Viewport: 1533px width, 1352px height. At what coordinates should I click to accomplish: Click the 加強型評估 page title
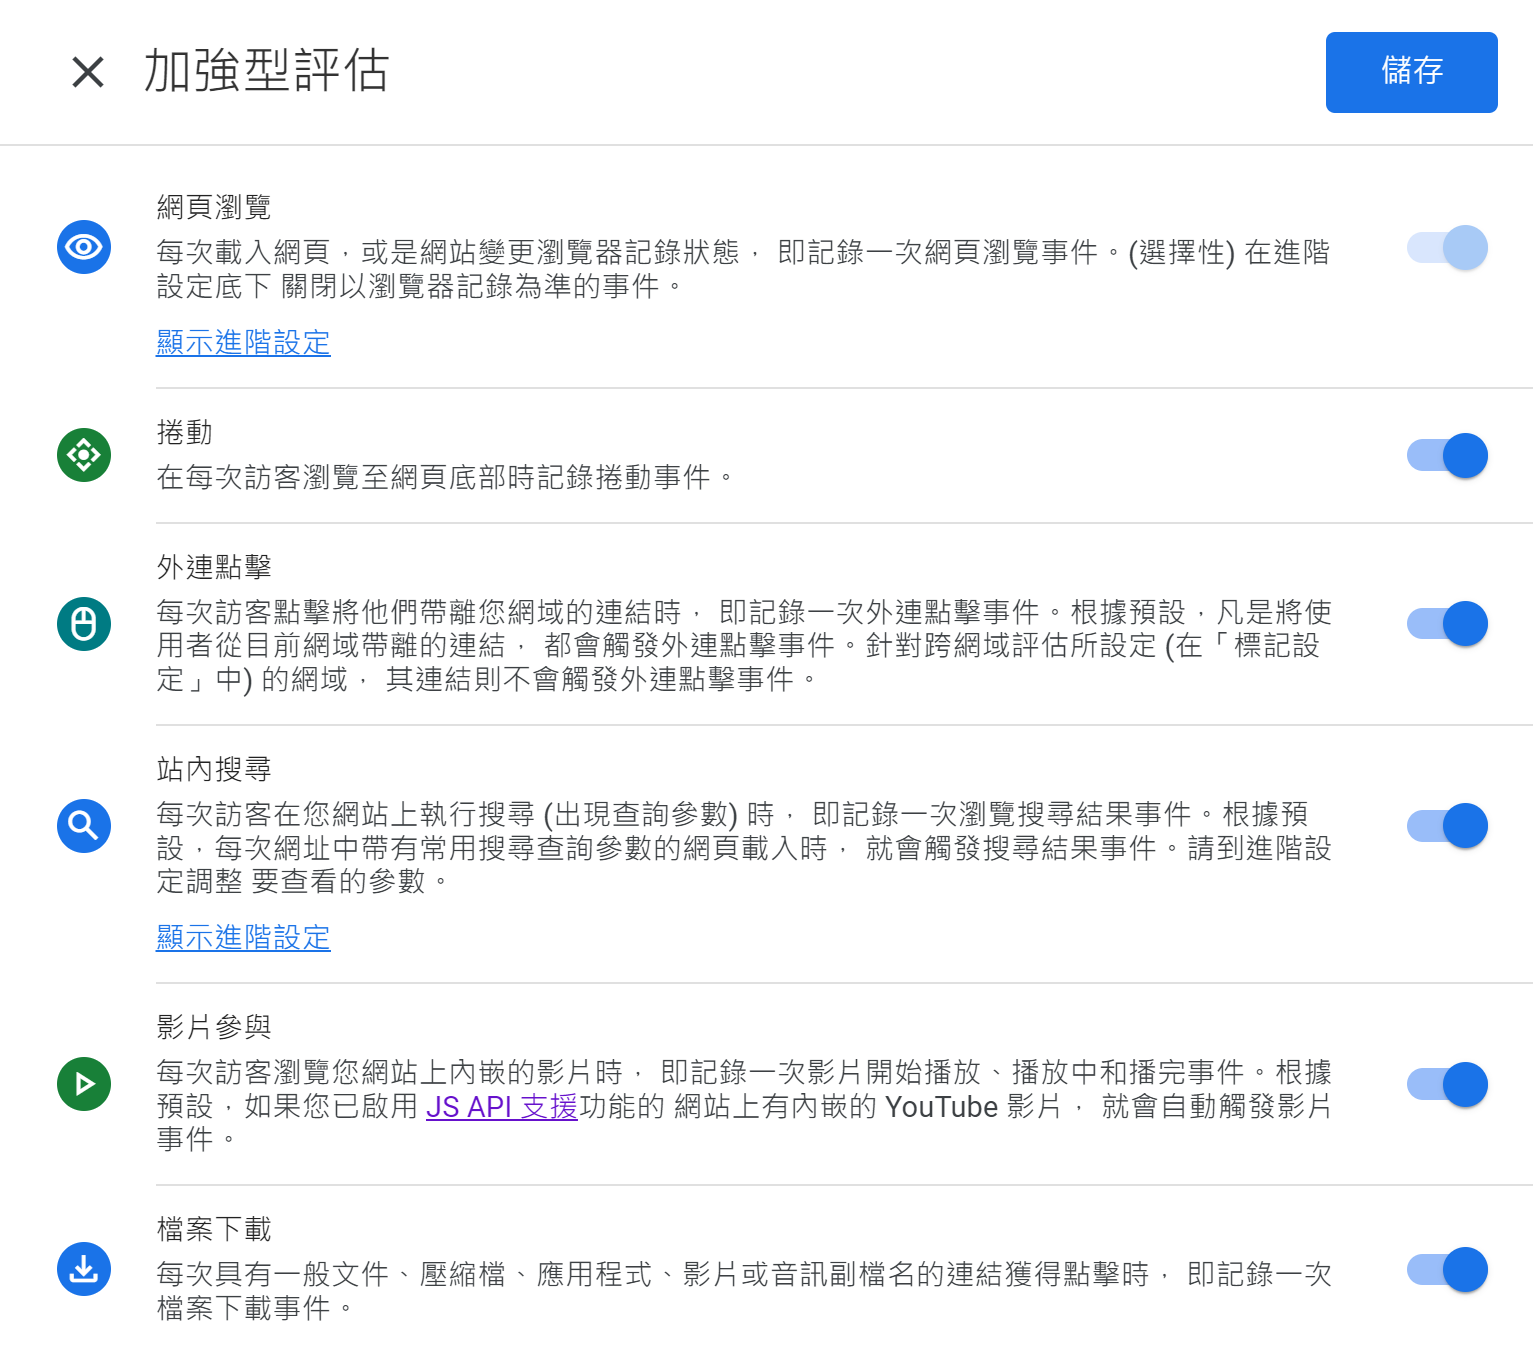tap(266, 72)
